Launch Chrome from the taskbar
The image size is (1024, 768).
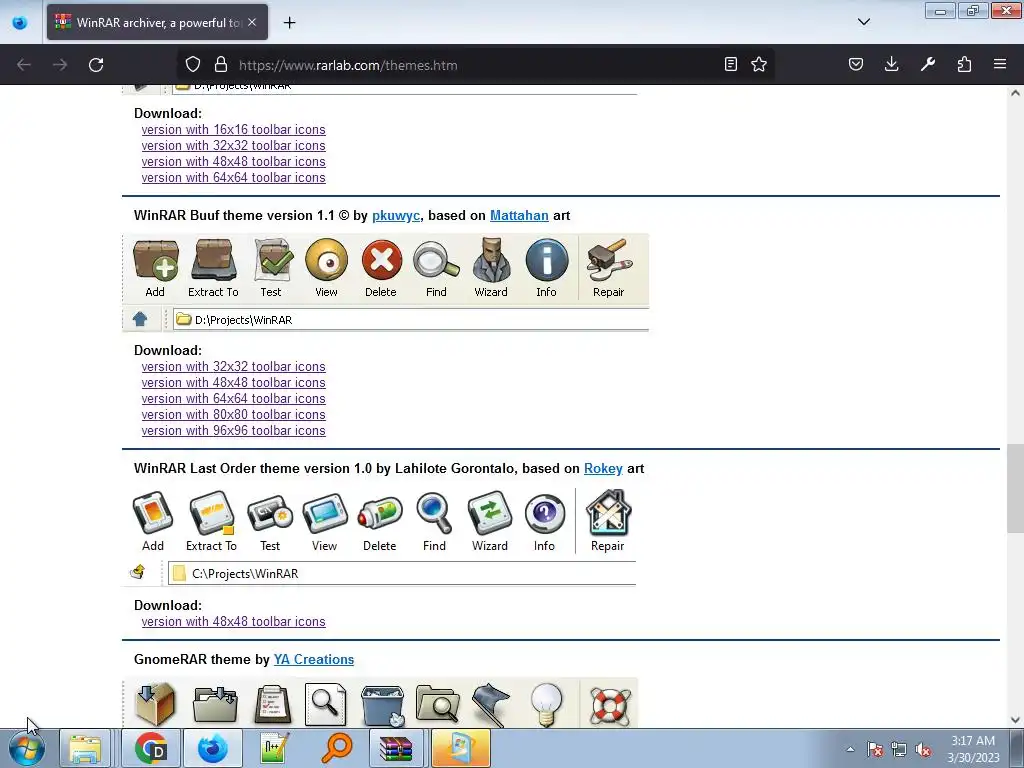151,748
